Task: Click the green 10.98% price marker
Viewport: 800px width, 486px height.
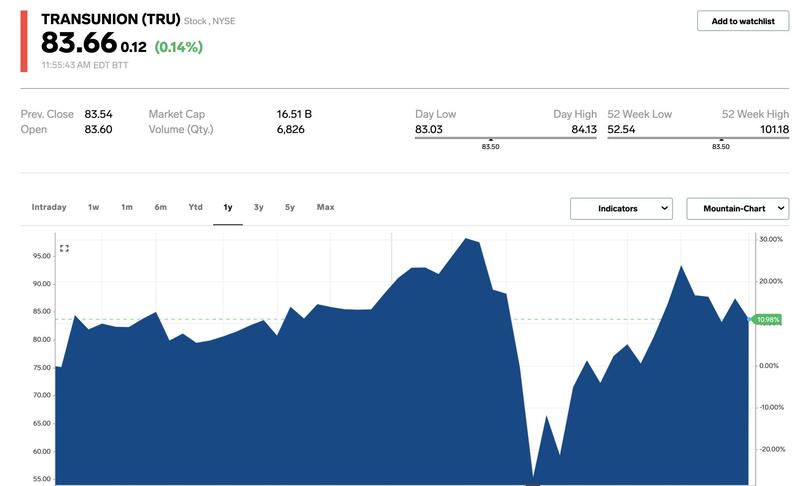Action: pyautogui.click(x=768, y=320)
